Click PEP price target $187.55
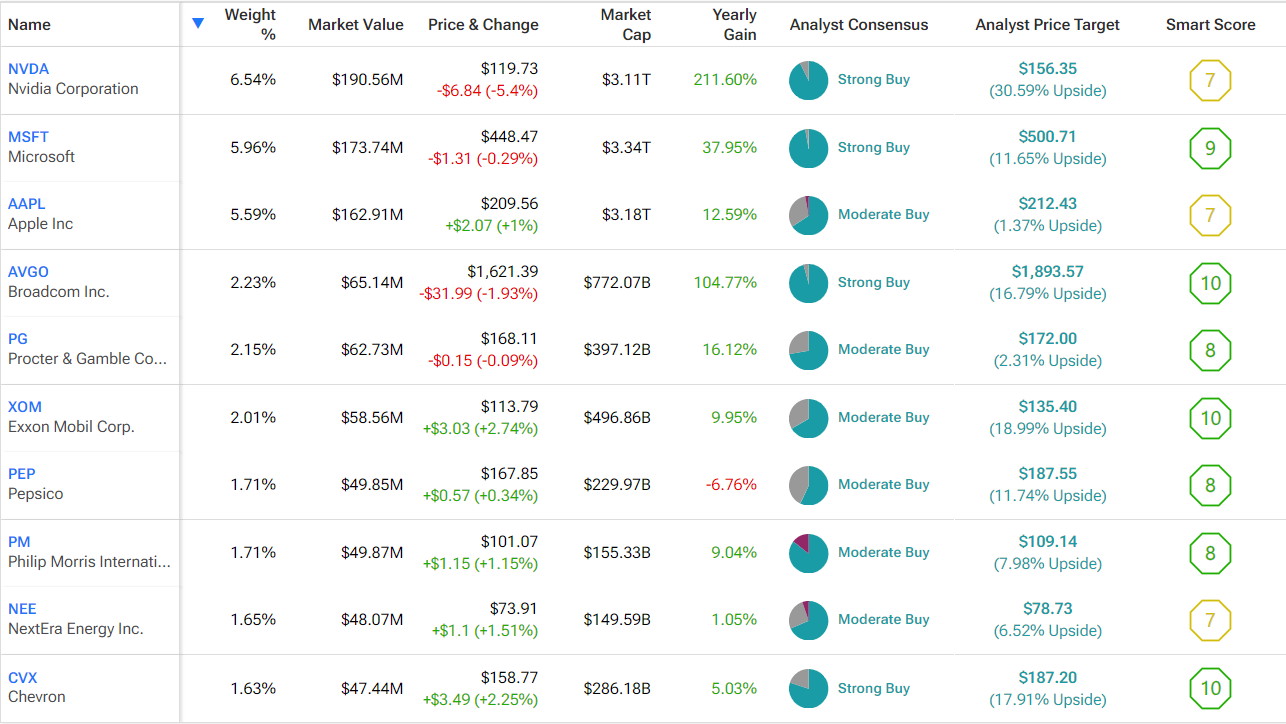Screen dimensions: 1286x724 coord(1048,474)
